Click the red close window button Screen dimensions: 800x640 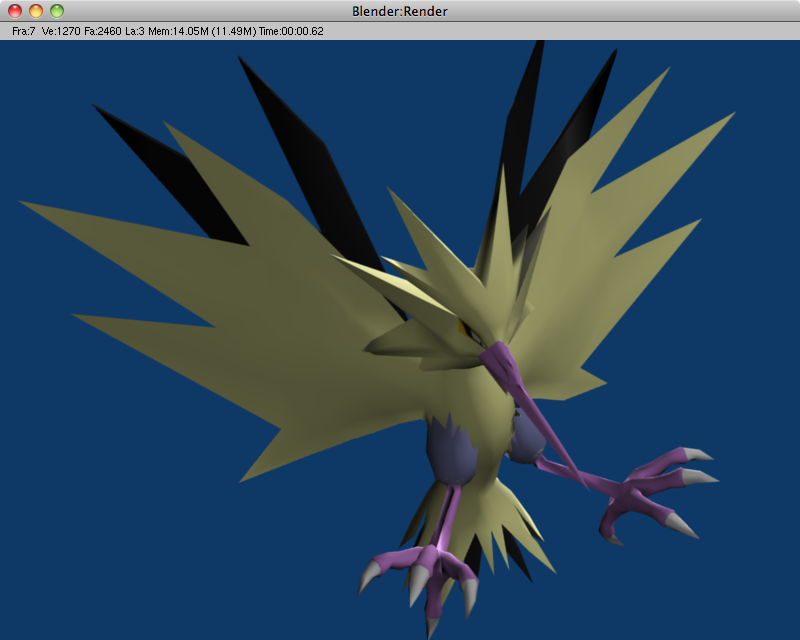click(15, 11)
